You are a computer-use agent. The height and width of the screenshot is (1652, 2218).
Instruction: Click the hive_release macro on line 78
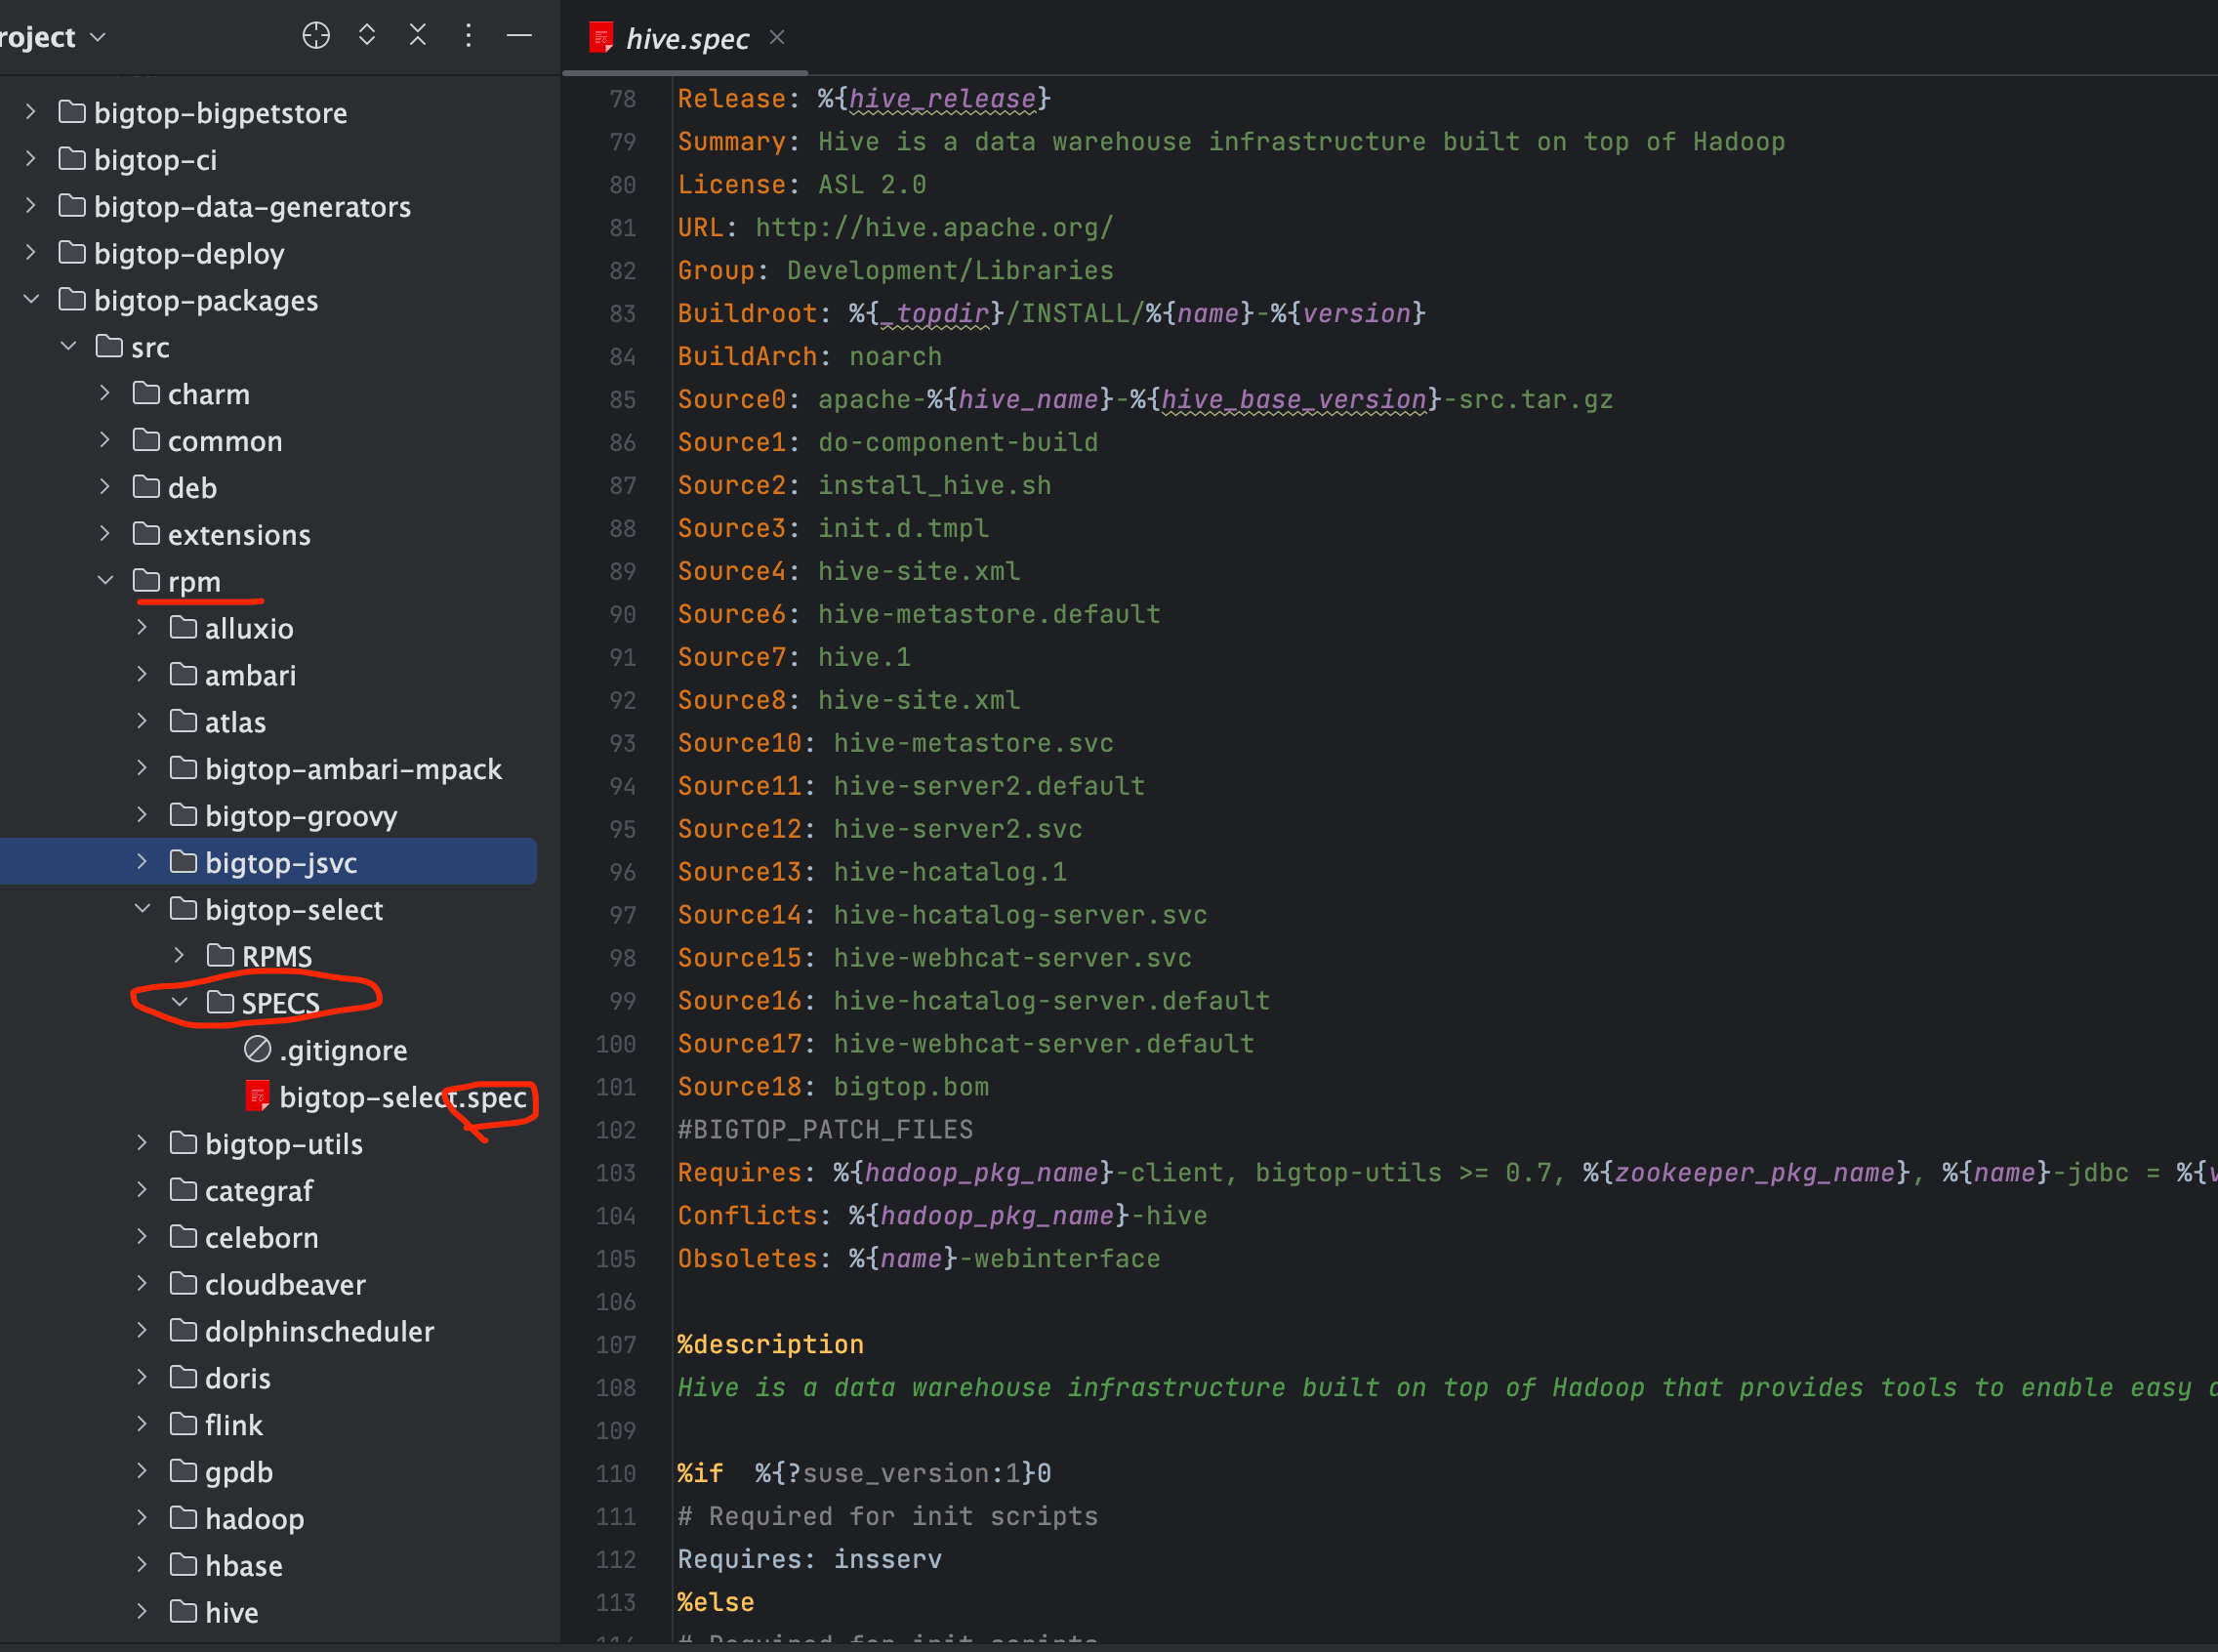[x=942, y=99]
